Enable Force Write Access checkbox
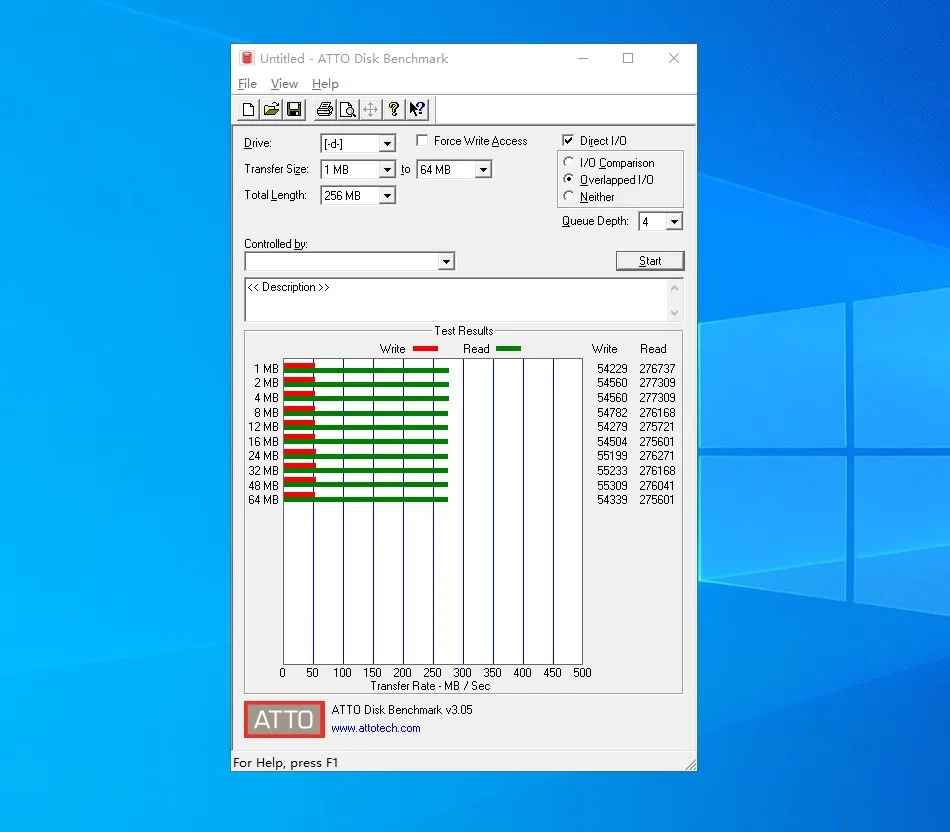 (x=422, y=141)
